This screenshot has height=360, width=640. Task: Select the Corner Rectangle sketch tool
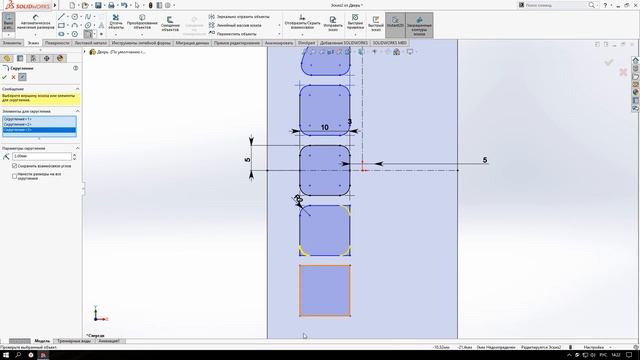[x=61, y=25]
